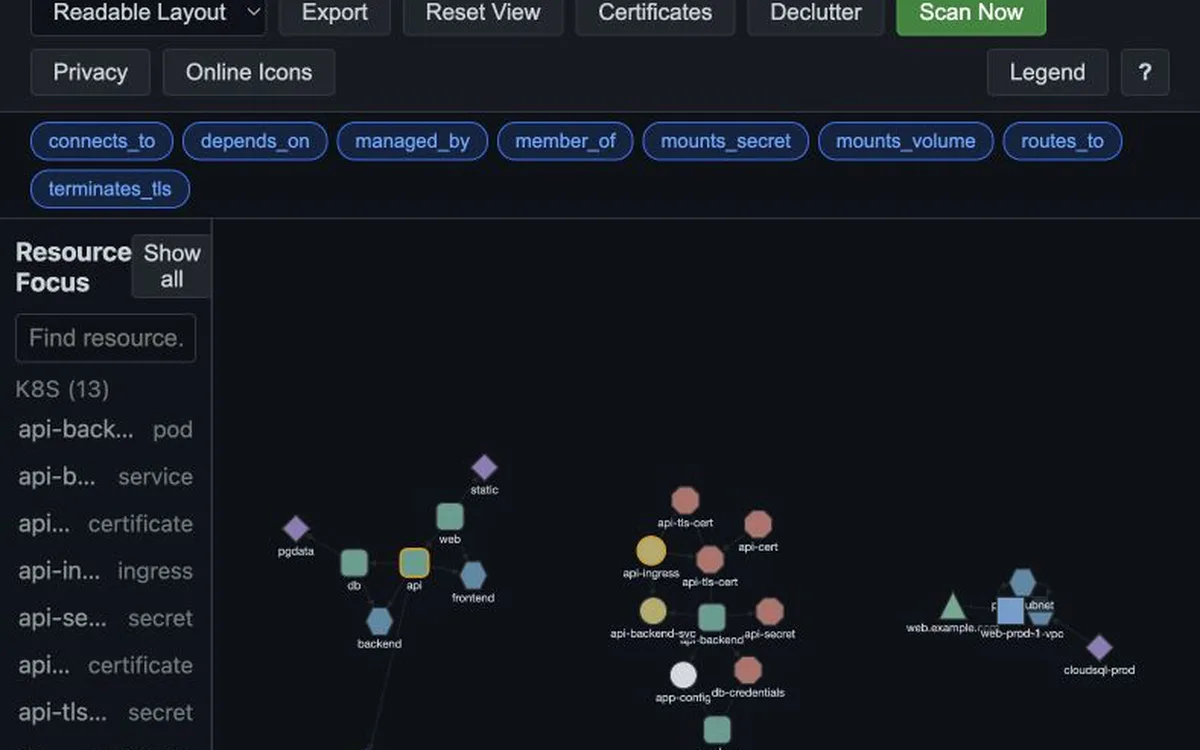Click the api-cert octagon node
Viewport: 1200px width, 750px height.
point(758,524)
